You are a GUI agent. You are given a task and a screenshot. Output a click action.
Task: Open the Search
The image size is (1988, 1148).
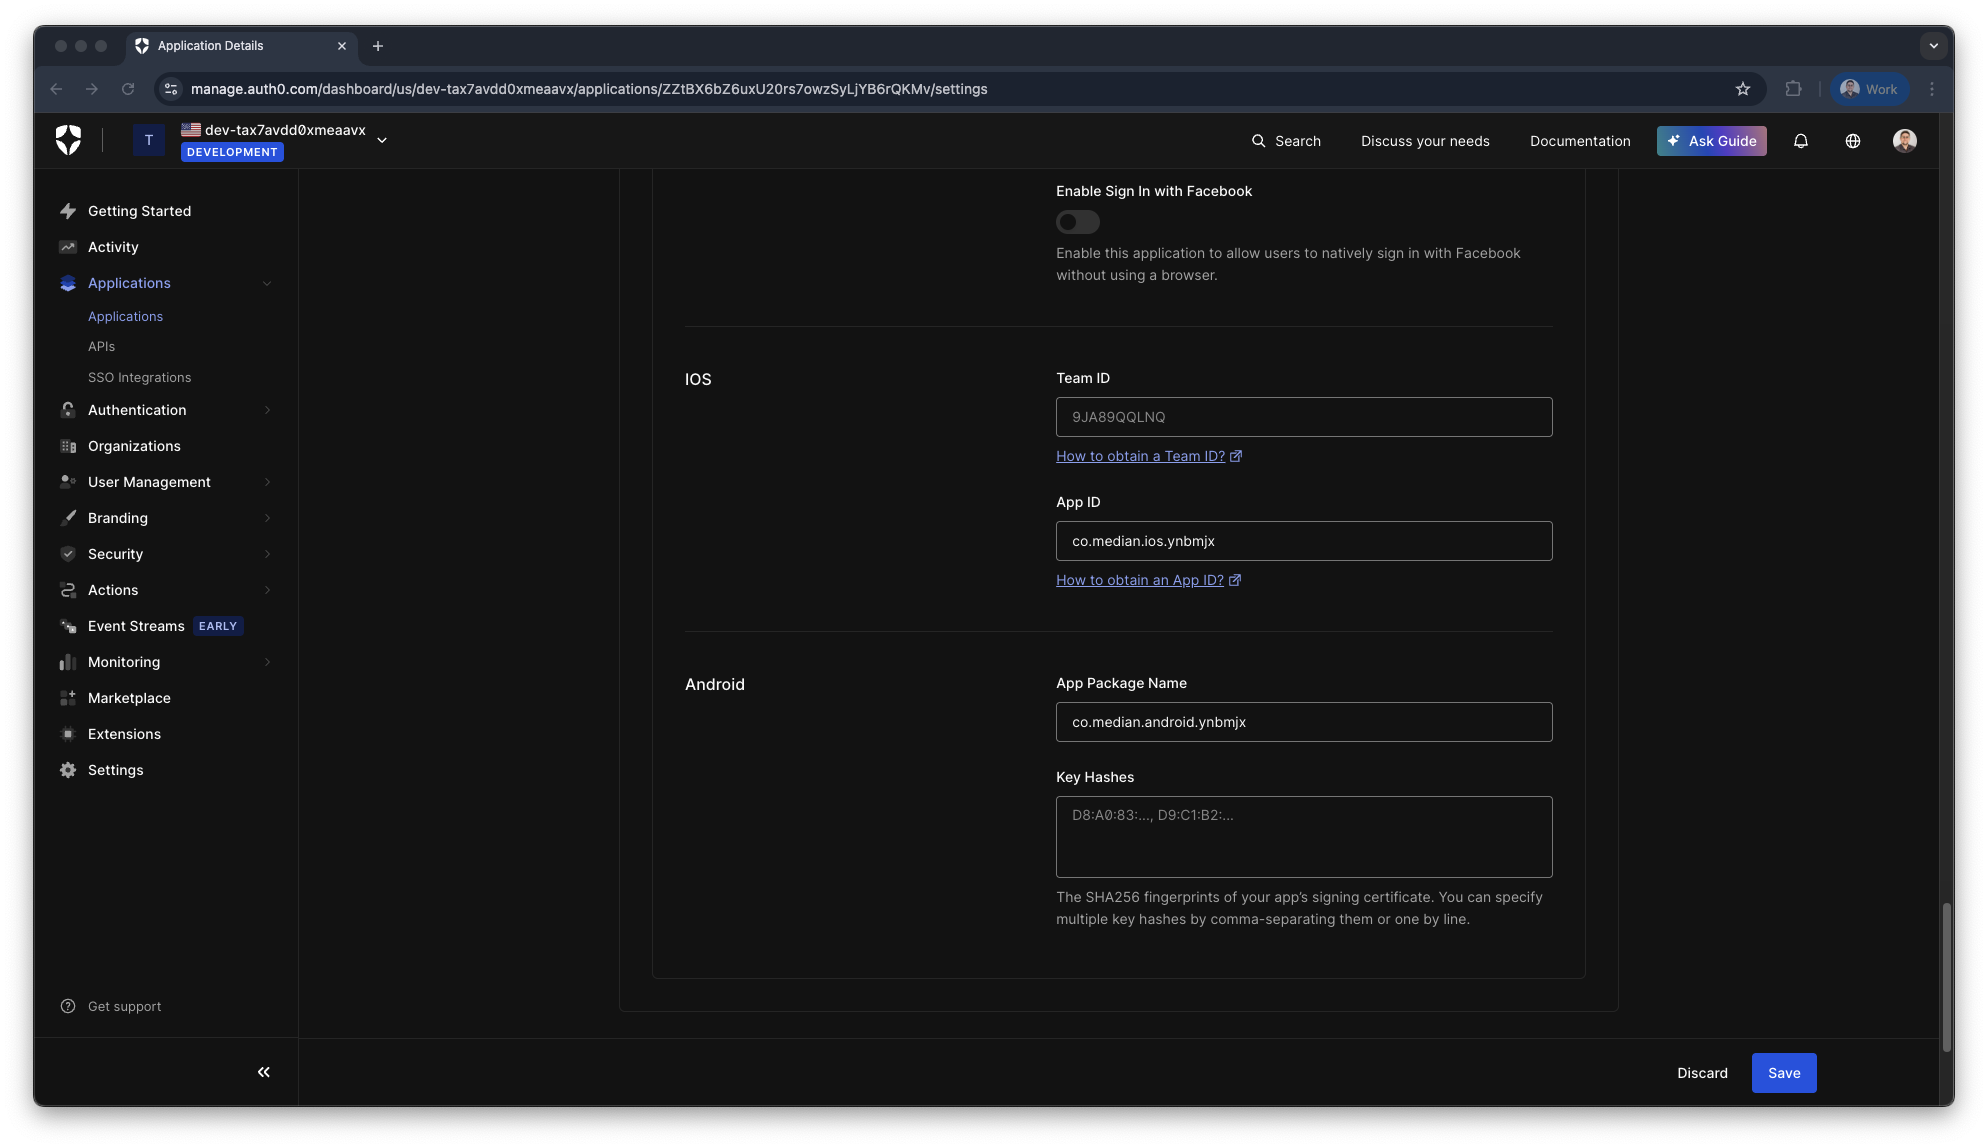click(1286, 141)
